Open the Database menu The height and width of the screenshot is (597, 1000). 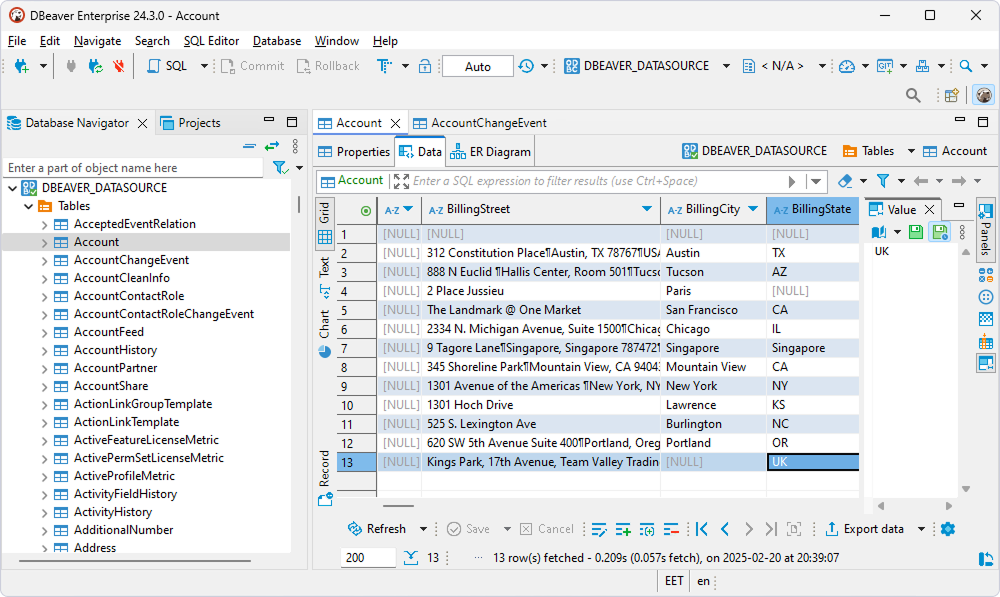tap(276, 41)
